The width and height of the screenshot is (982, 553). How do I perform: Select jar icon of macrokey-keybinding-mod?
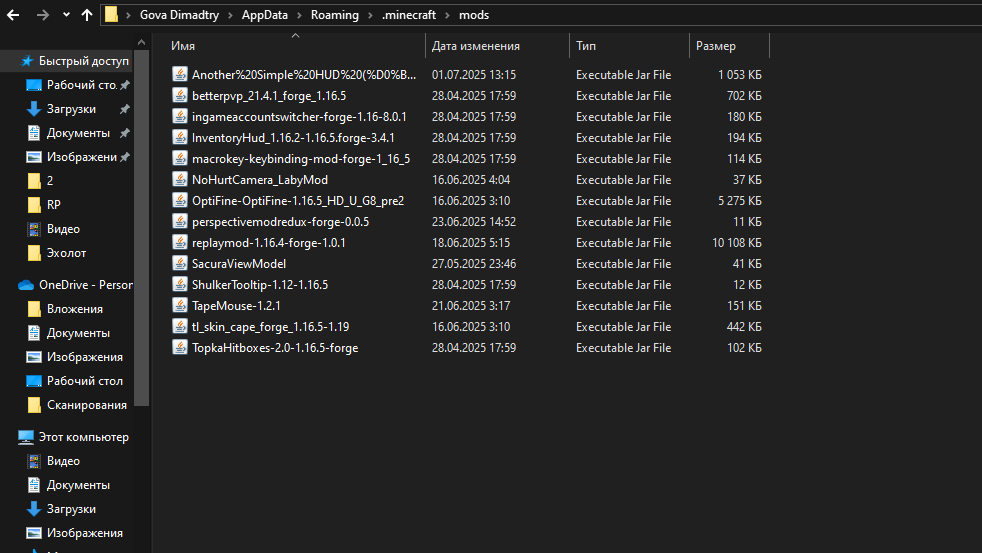tap(180, 158)
